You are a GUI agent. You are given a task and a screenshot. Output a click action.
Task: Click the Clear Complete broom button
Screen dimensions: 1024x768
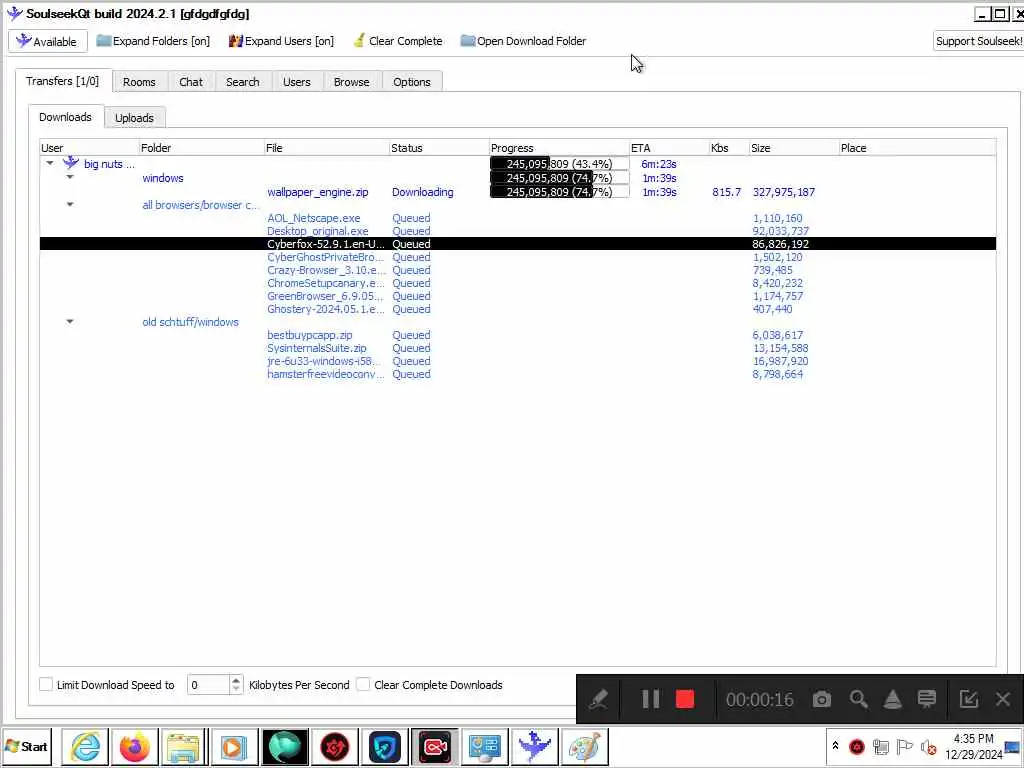[x=398, y=41]
